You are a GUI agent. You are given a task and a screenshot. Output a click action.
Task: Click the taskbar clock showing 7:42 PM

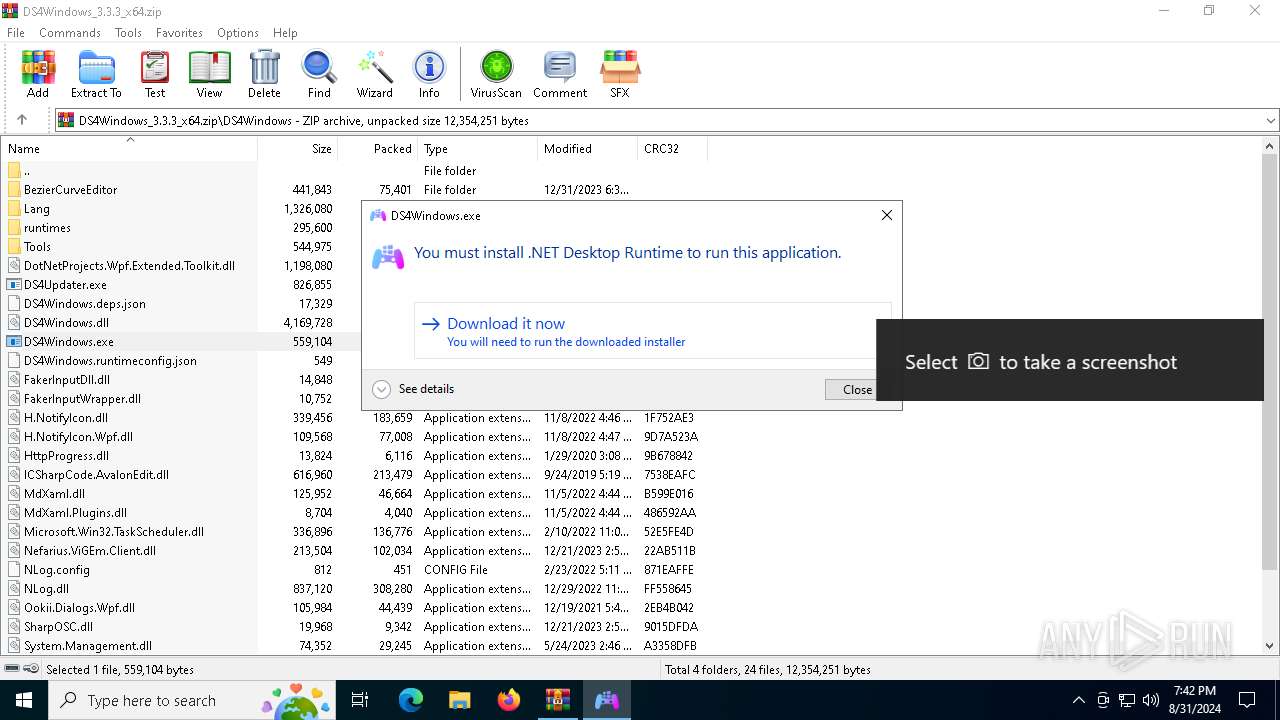[x=1194, y=700]
